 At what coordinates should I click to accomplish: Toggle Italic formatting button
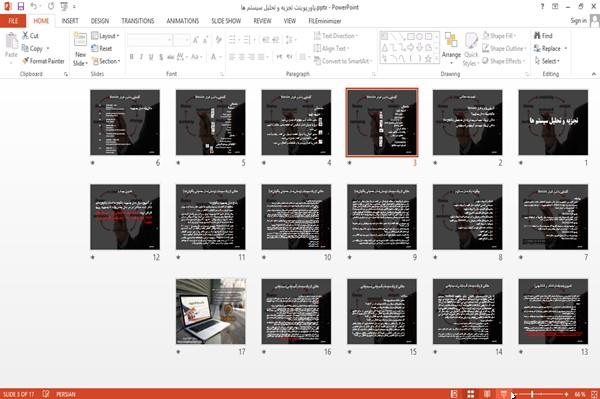tap(141, 57)
